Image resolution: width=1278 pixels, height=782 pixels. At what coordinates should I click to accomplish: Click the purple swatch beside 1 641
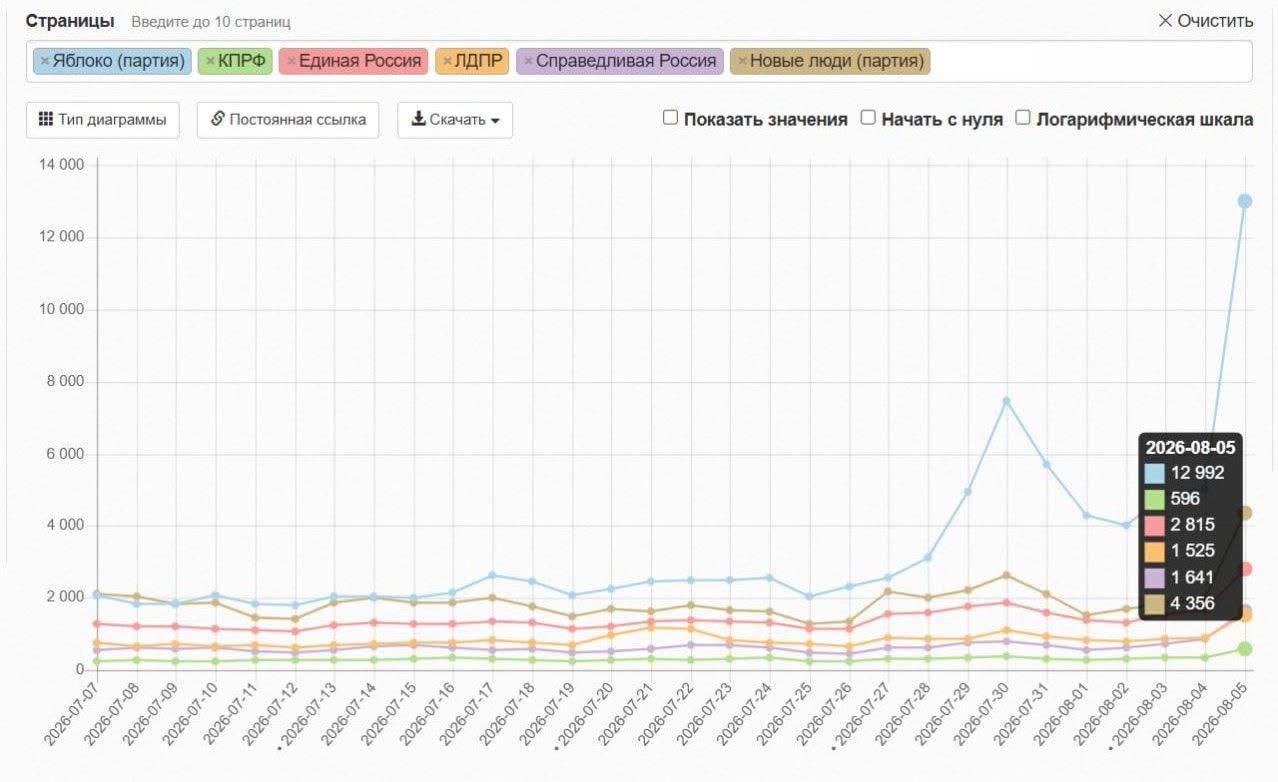[1156, 577]
